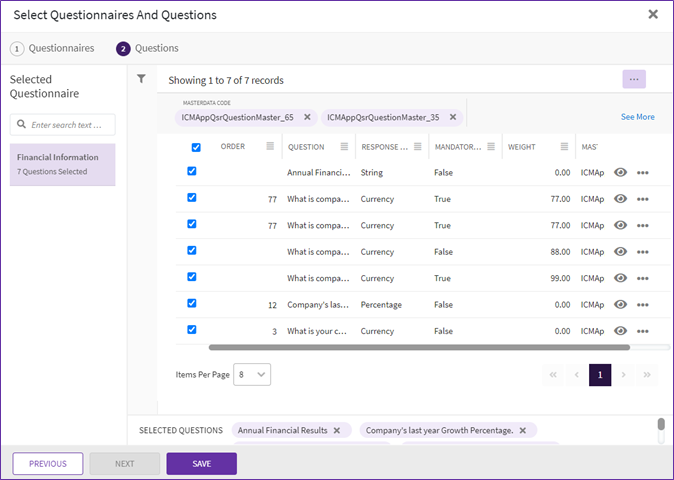Viewport: 674px width, 480px height.
Task: Click the horizontal table scrollbar
Action: pyautogui.click(x=418, y=347)
